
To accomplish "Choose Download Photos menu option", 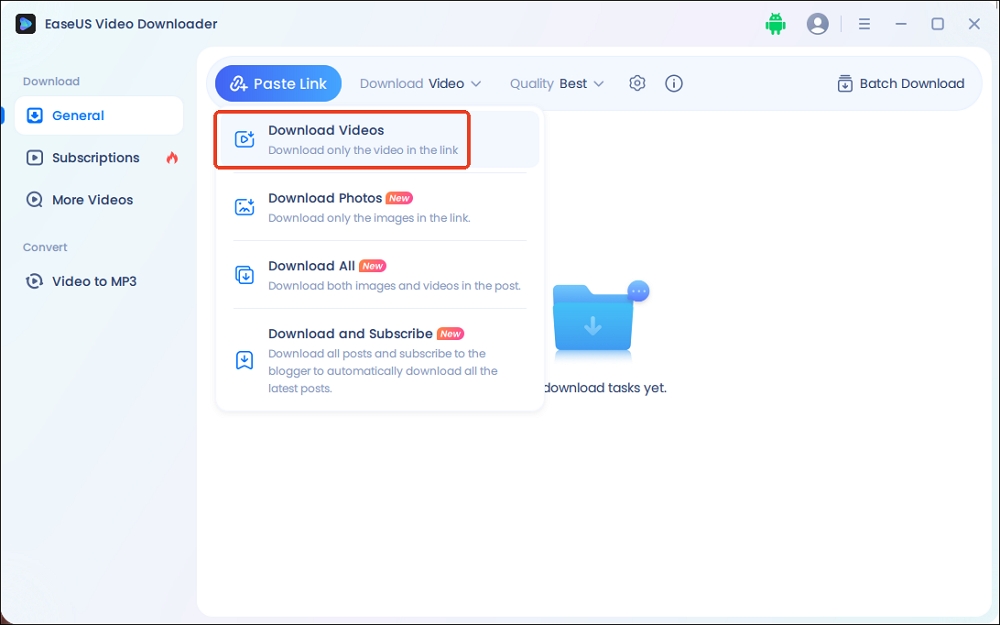I will (368, 207).
